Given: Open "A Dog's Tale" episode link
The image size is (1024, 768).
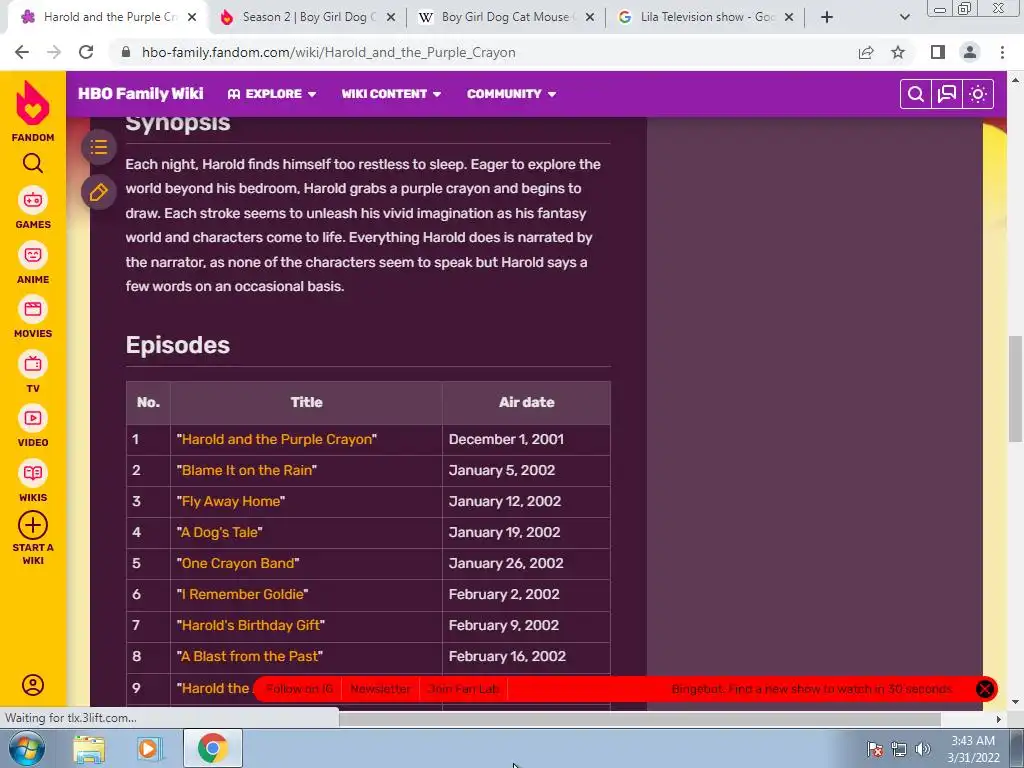Looking at the screenshot, I should 219,532.
